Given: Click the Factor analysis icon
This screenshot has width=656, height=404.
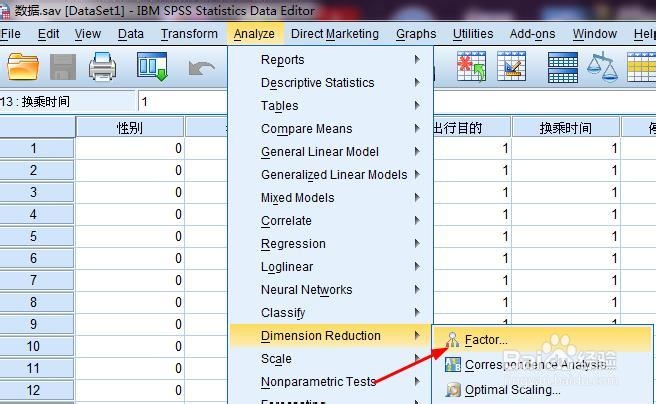Looking at the screenshot, I should [452, 340].
